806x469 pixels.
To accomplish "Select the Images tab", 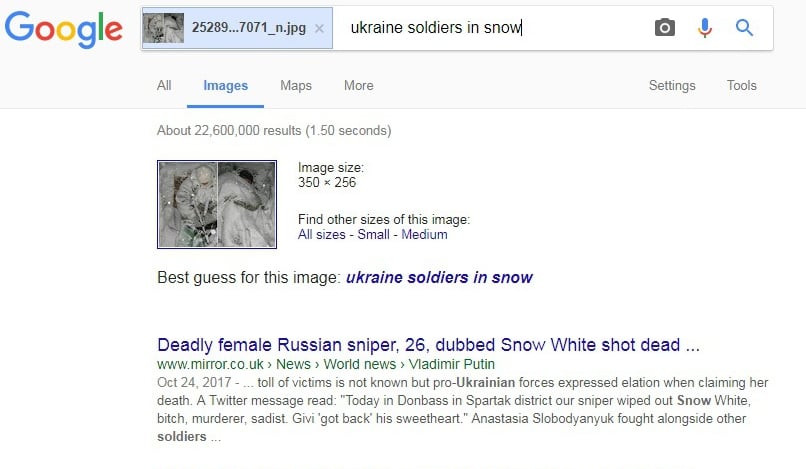I will (225, 86).
